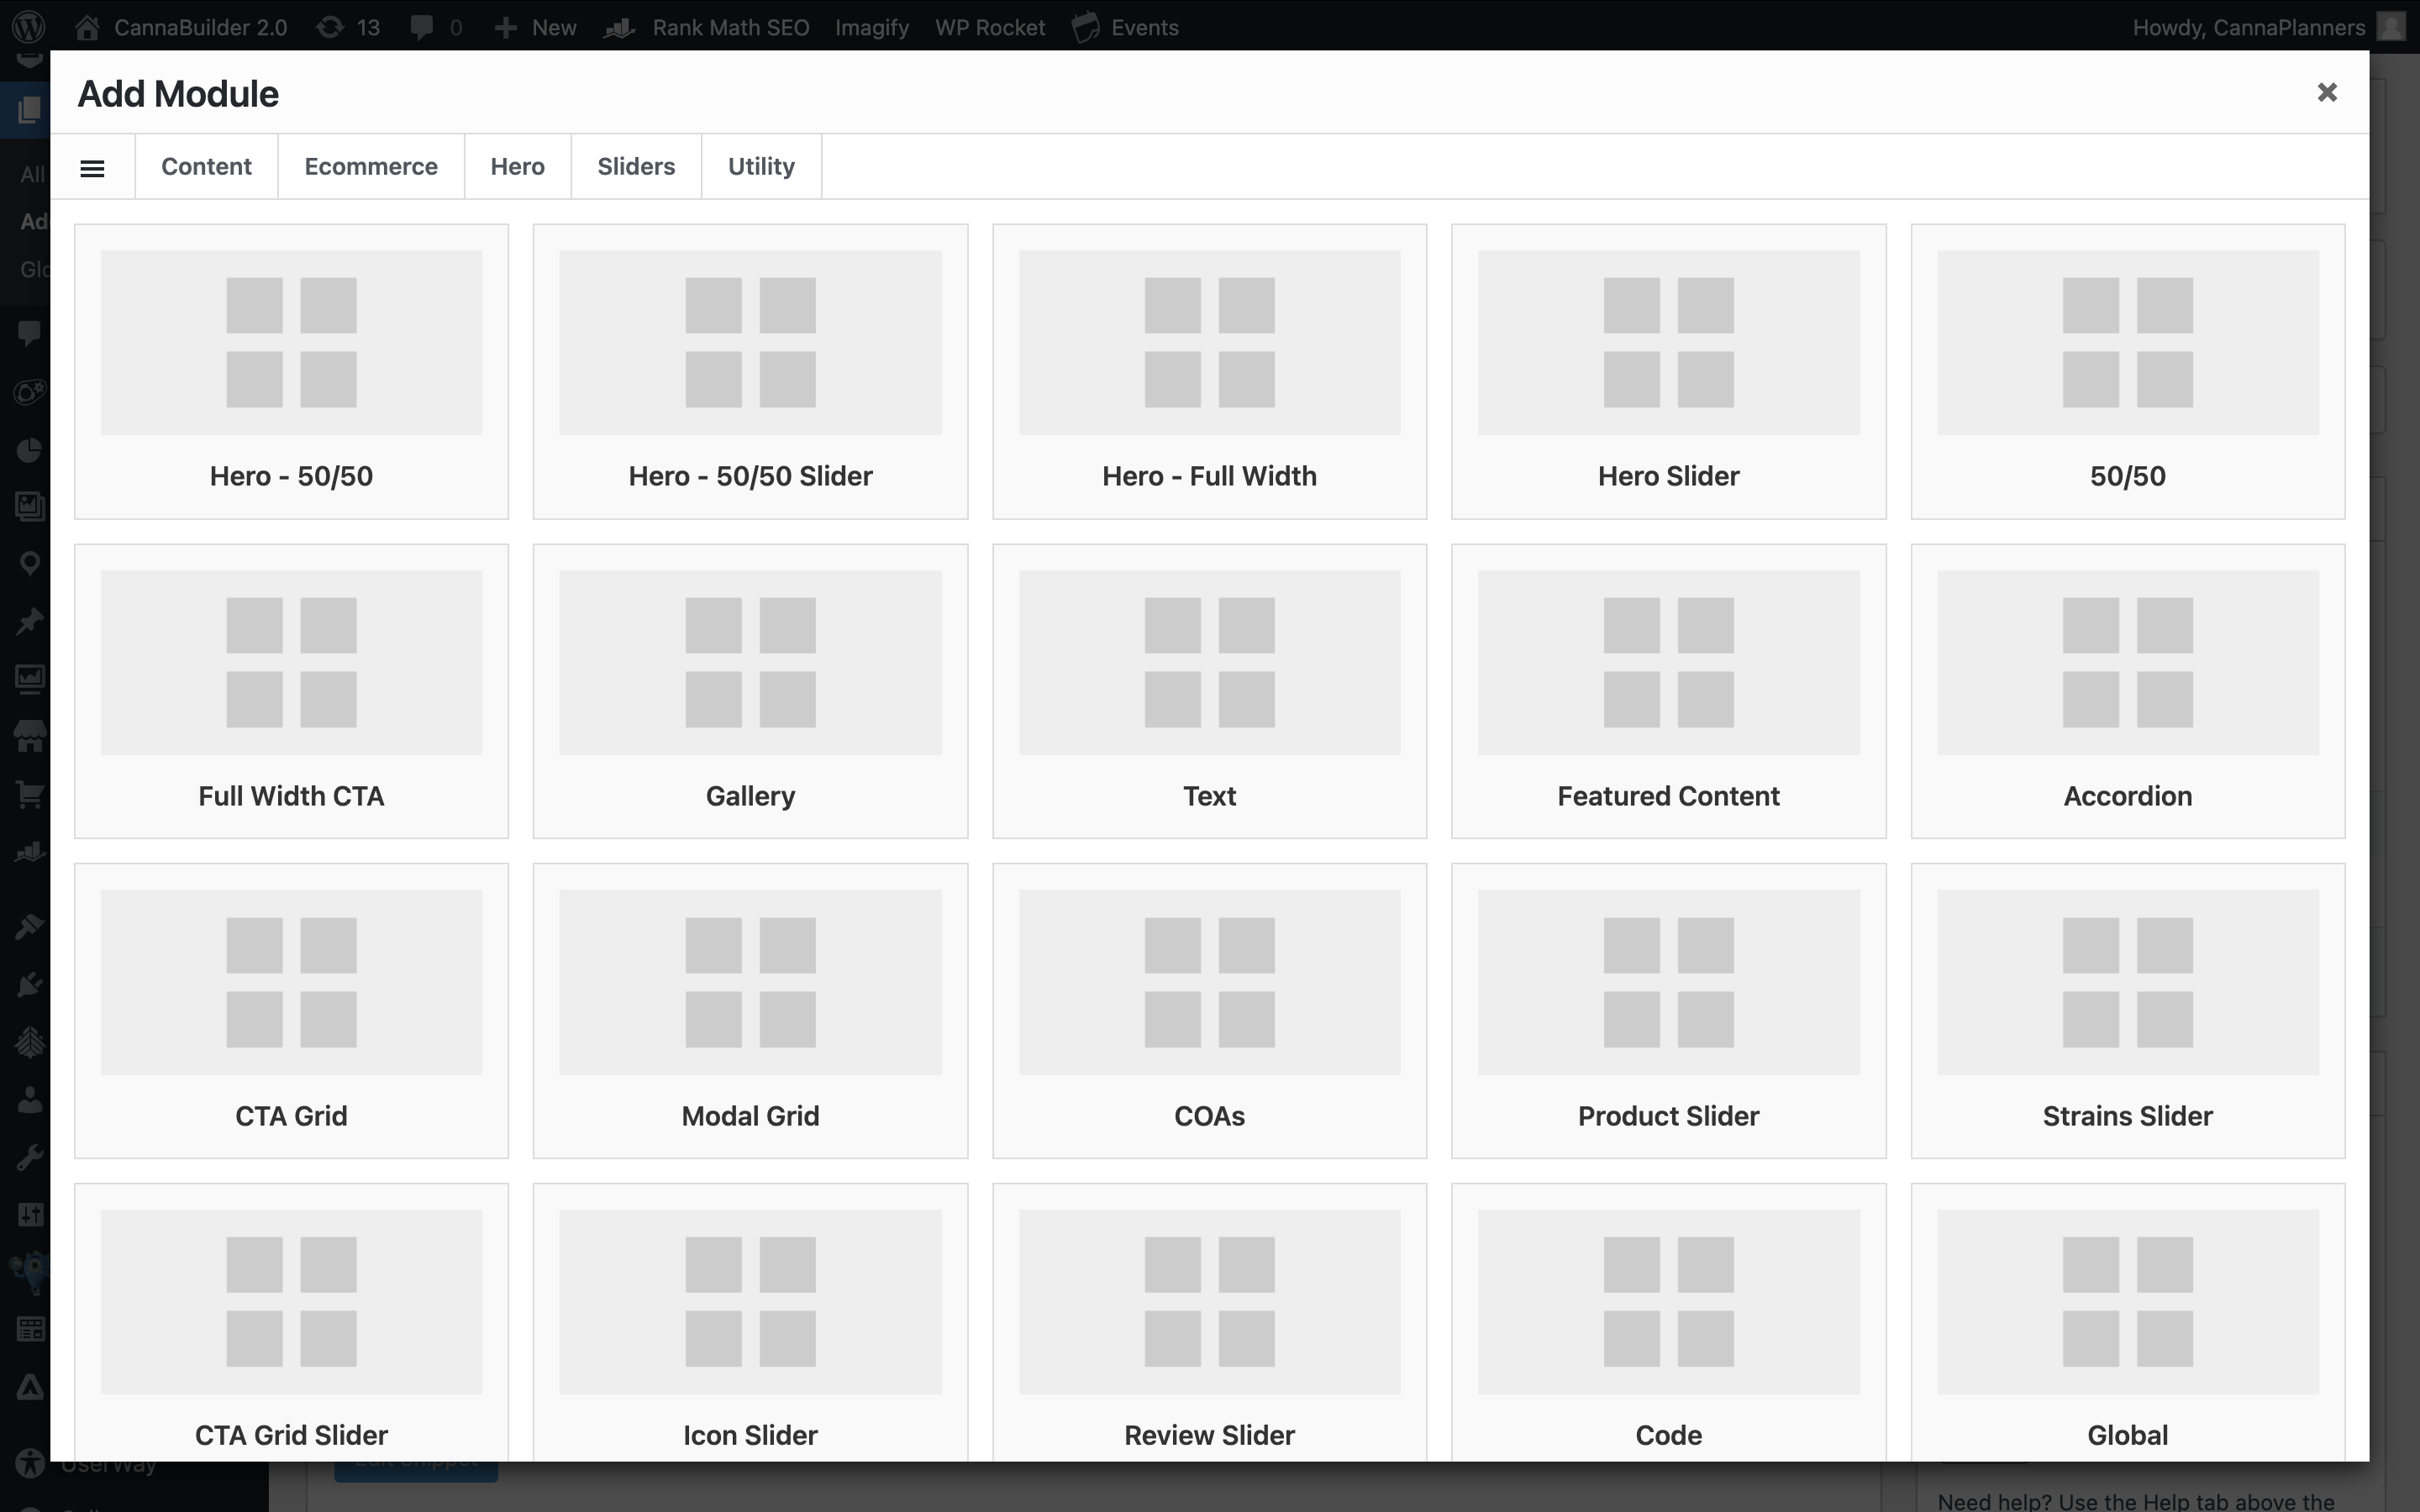Switch to the Ecommerce tab
This screenshot has height=1512, width=2420.
pyautogui.click(x=370, y=167)
